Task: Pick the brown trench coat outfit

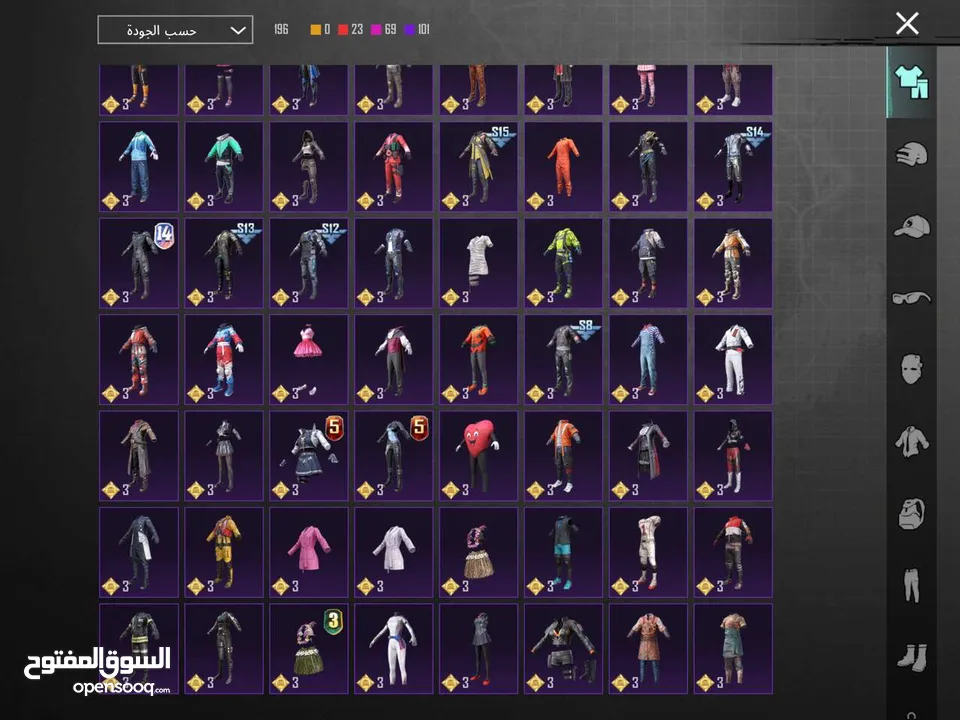Action: 139,456
